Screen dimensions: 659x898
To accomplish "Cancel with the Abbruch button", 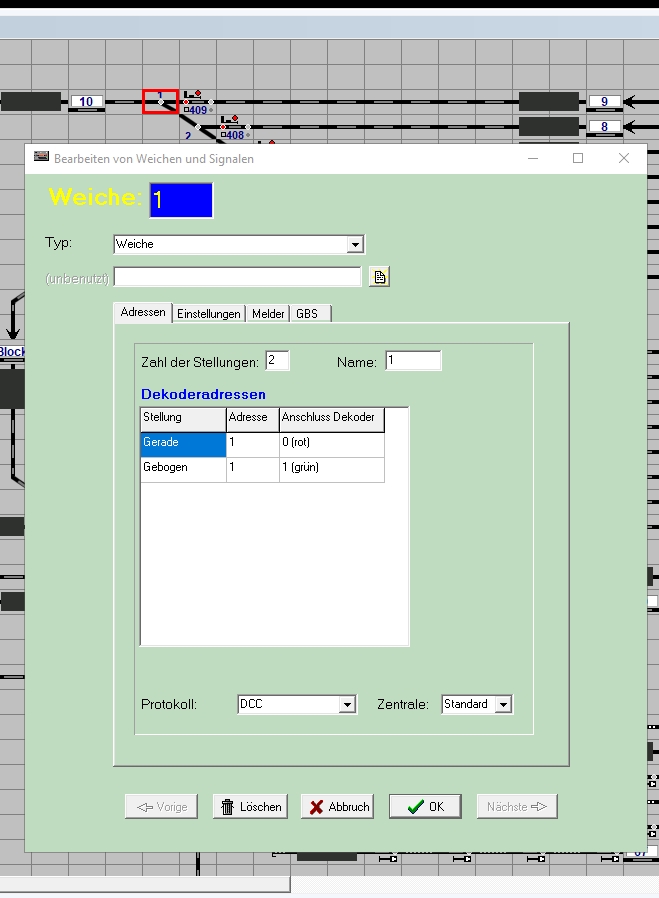I will coord(339,807).
